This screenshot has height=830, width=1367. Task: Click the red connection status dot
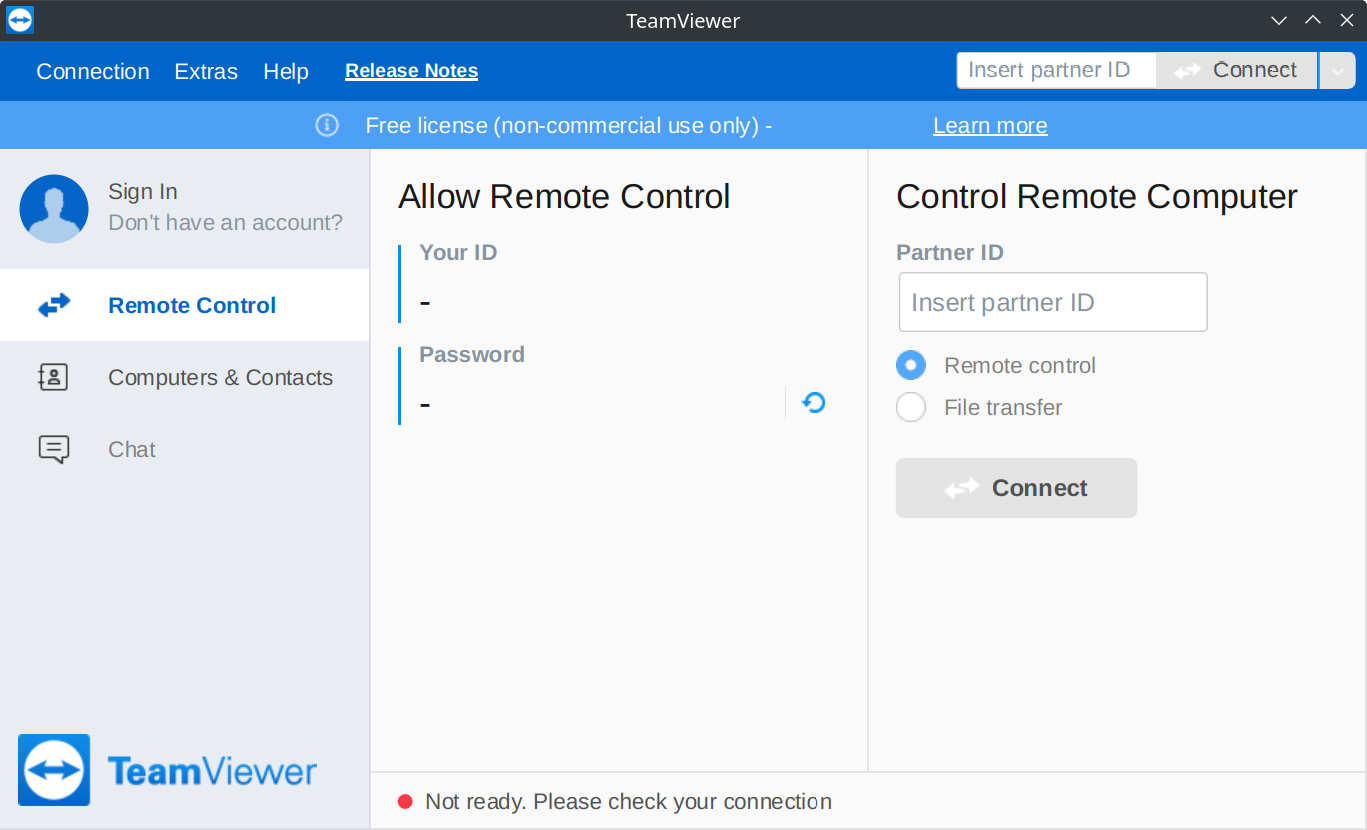[x=405, y=801]
